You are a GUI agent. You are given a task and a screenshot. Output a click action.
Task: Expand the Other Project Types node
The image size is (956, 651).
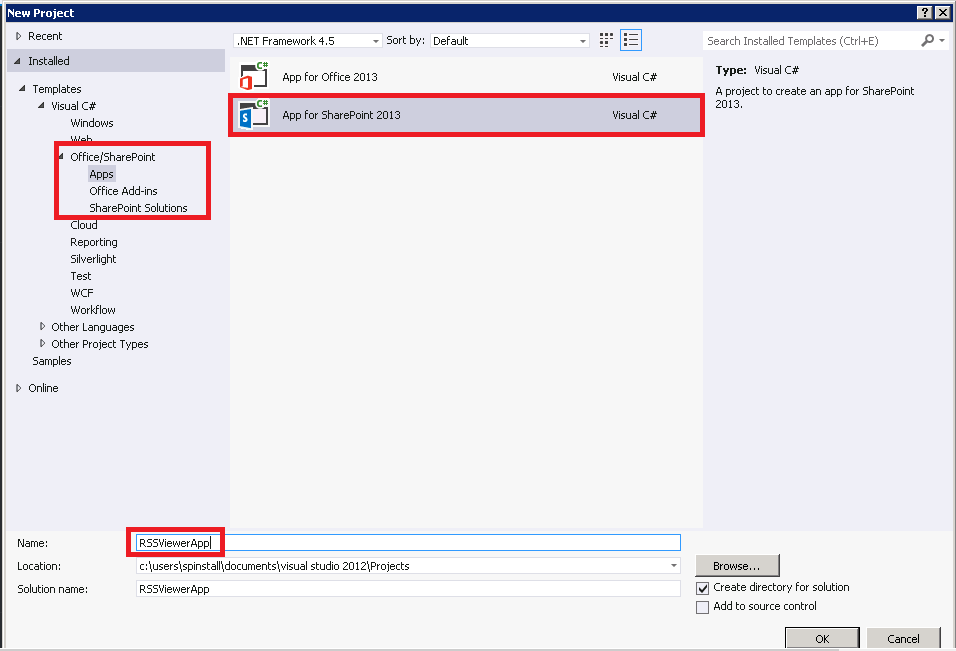[x=42, y=344]
